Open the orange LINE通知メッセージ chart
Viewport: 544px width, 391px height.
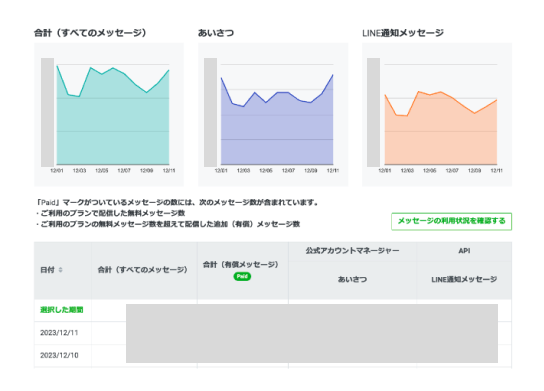[x=437, y=114]
